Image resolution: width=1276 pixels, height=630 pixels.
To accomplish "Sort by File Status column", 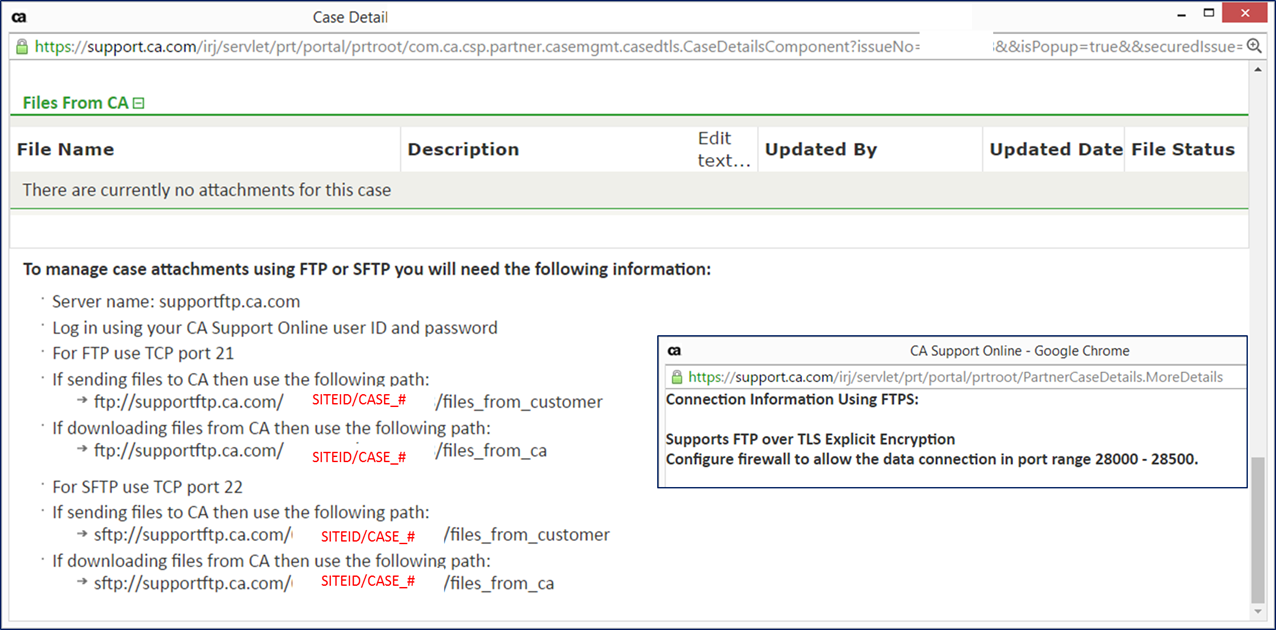I will pos(1183,150).
